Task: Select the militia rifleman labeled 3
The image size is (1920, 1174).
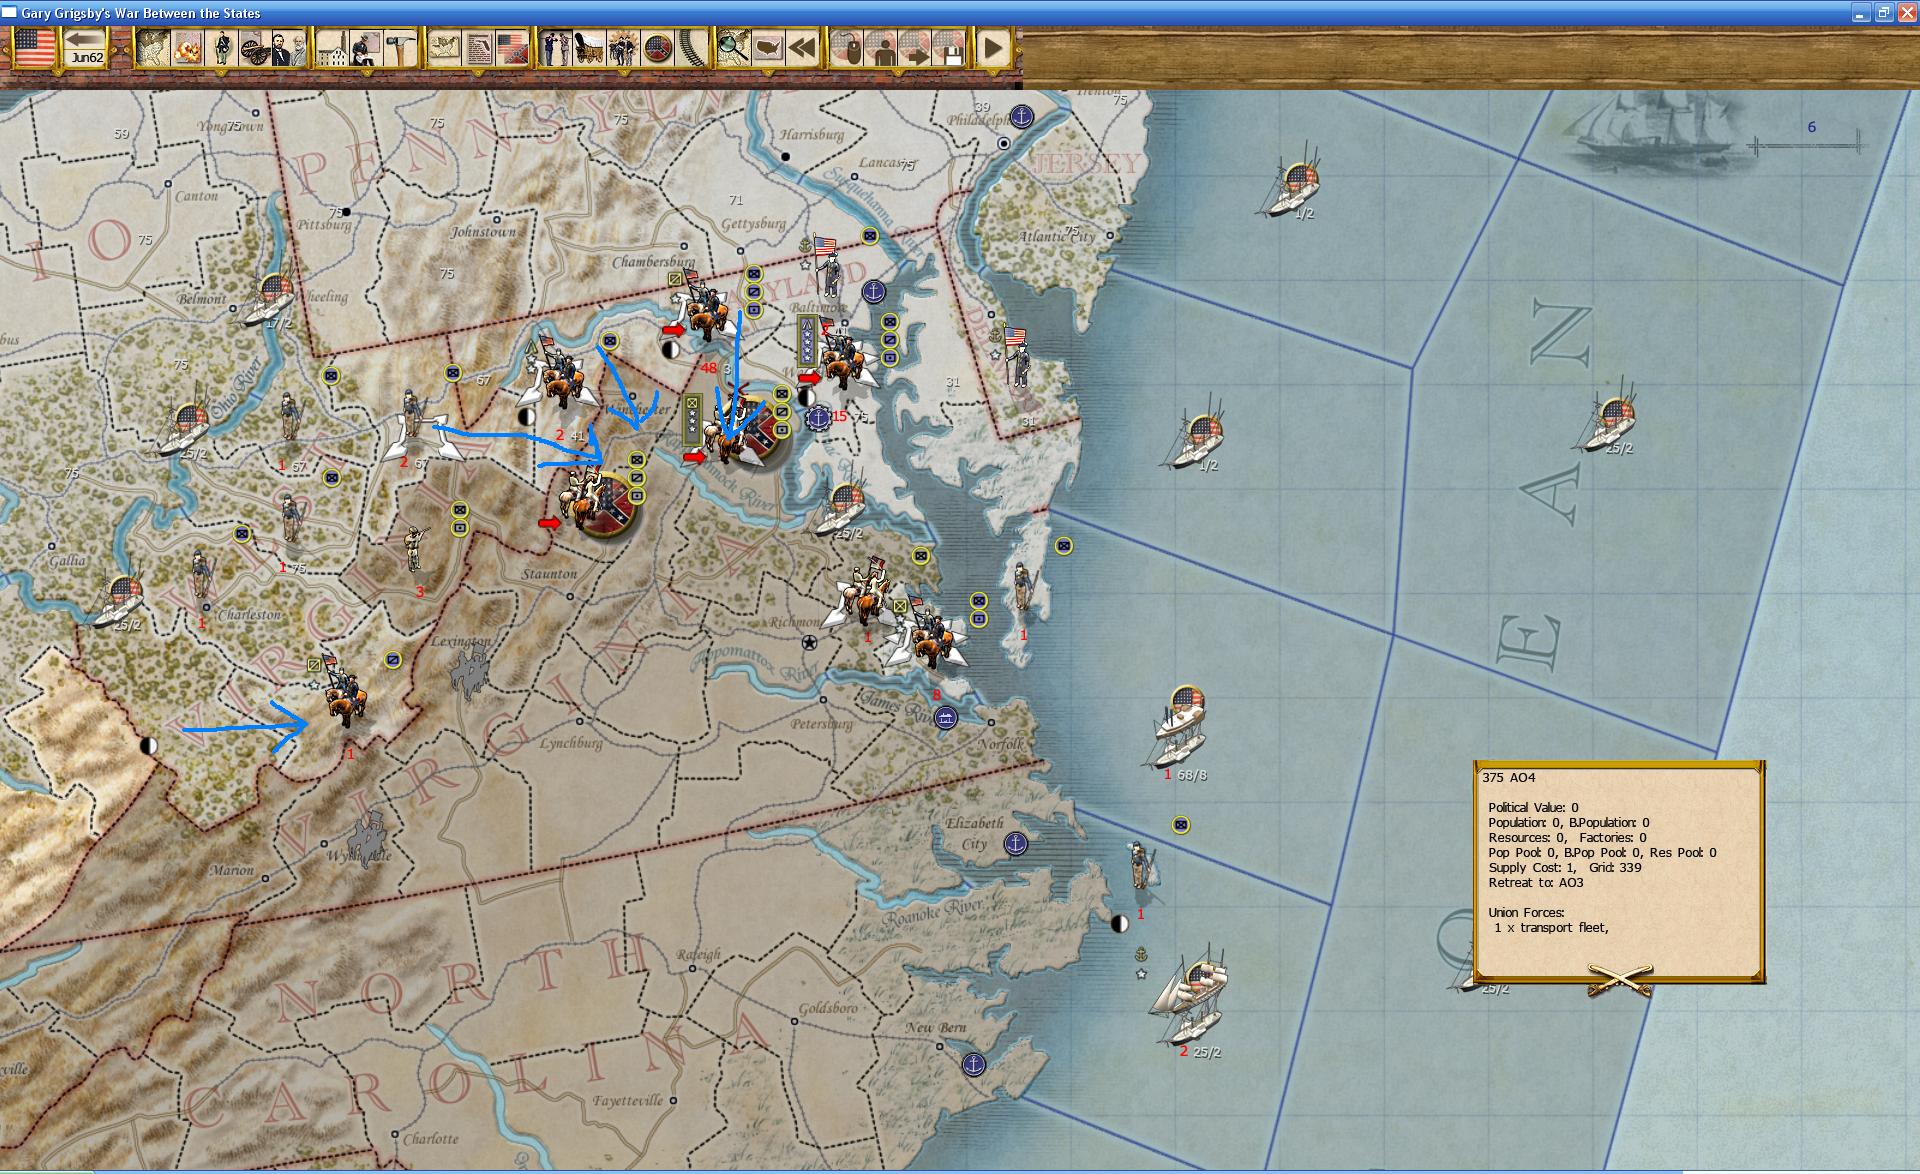Action: pyautogui.click(x=414, y=549)
